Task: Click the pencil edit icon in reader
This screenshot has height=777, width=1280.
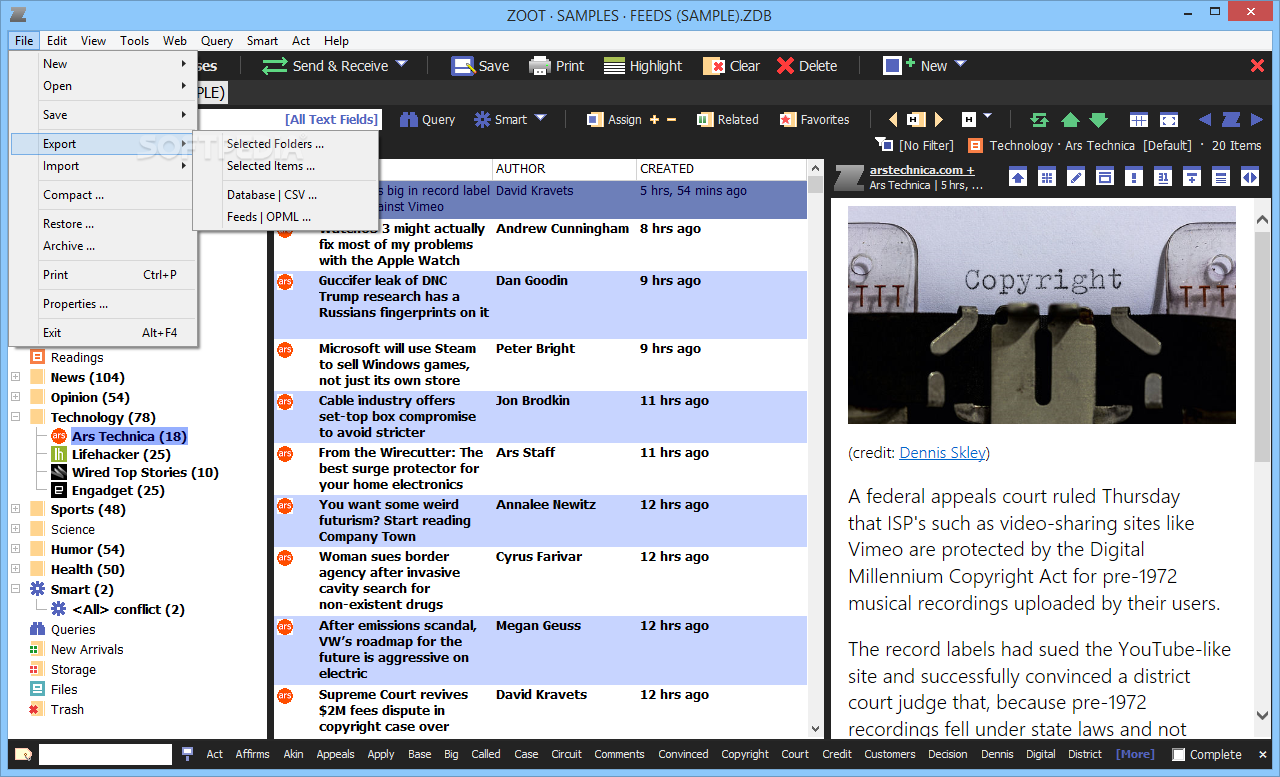Action: click(1075, 177)
